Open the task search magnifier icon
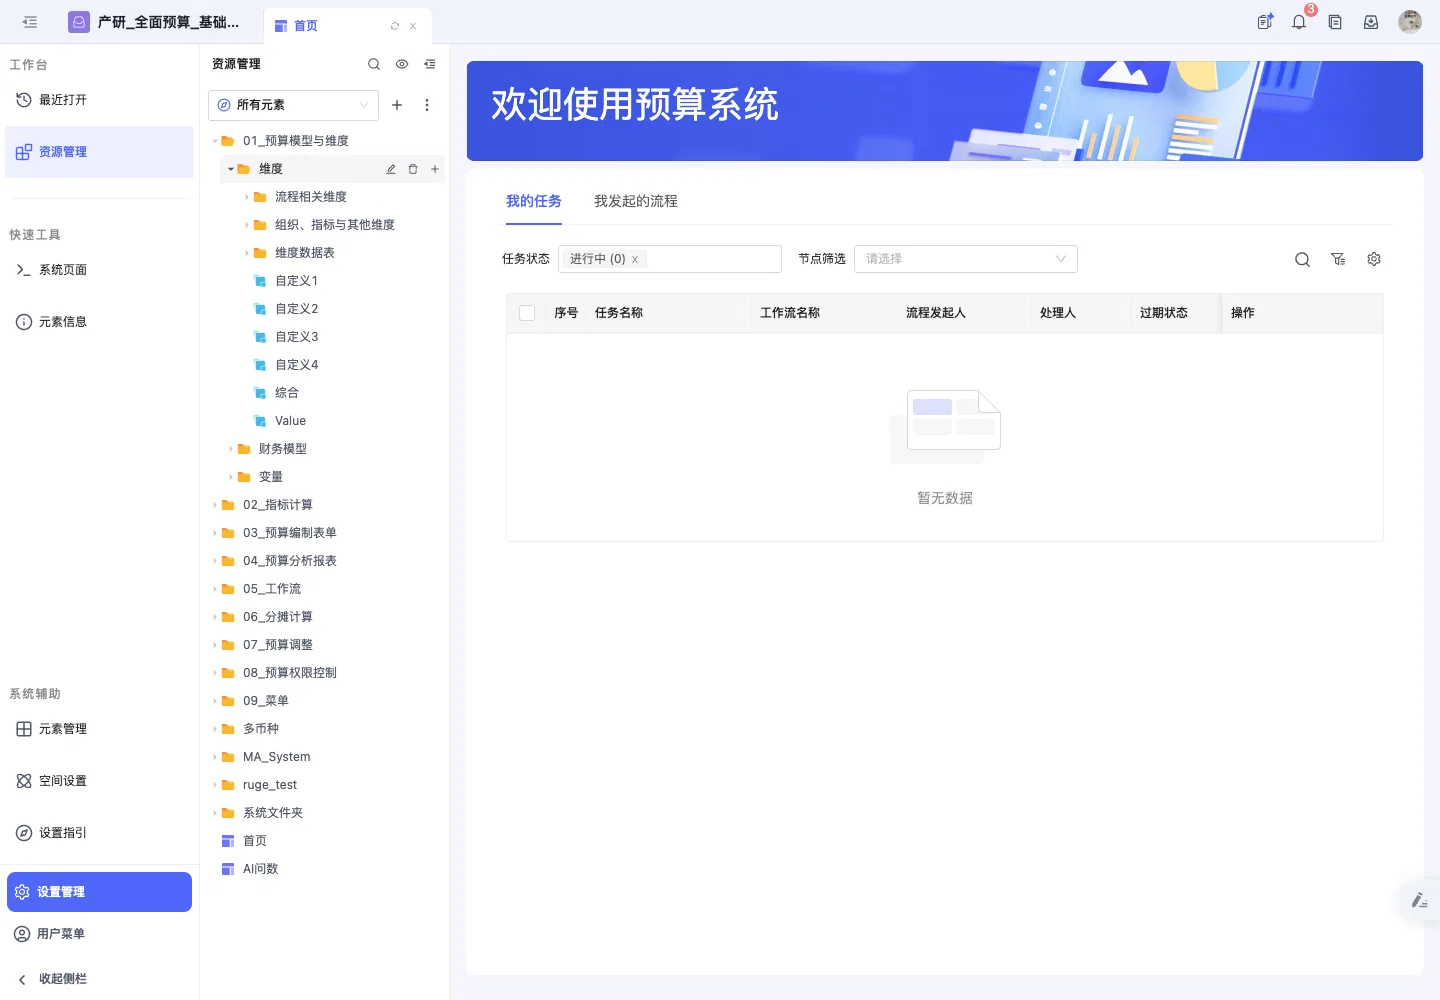The width and height of the screenshot is (1440, 1000). click(1302, 259)
